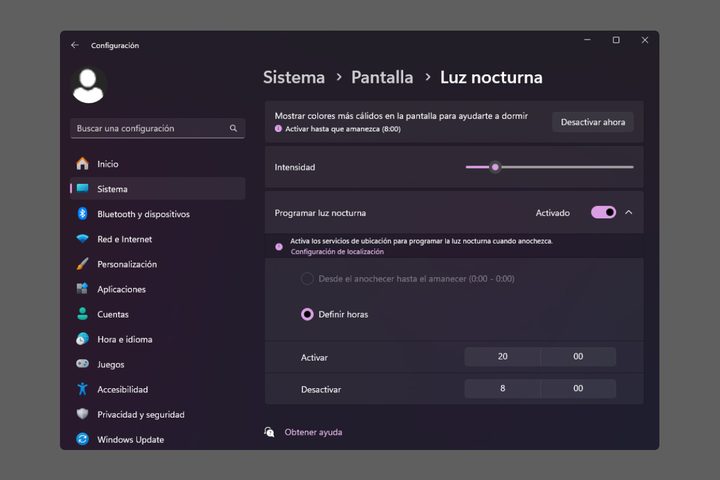Open Windows Update from sidebar

click(x=158, y=439)
